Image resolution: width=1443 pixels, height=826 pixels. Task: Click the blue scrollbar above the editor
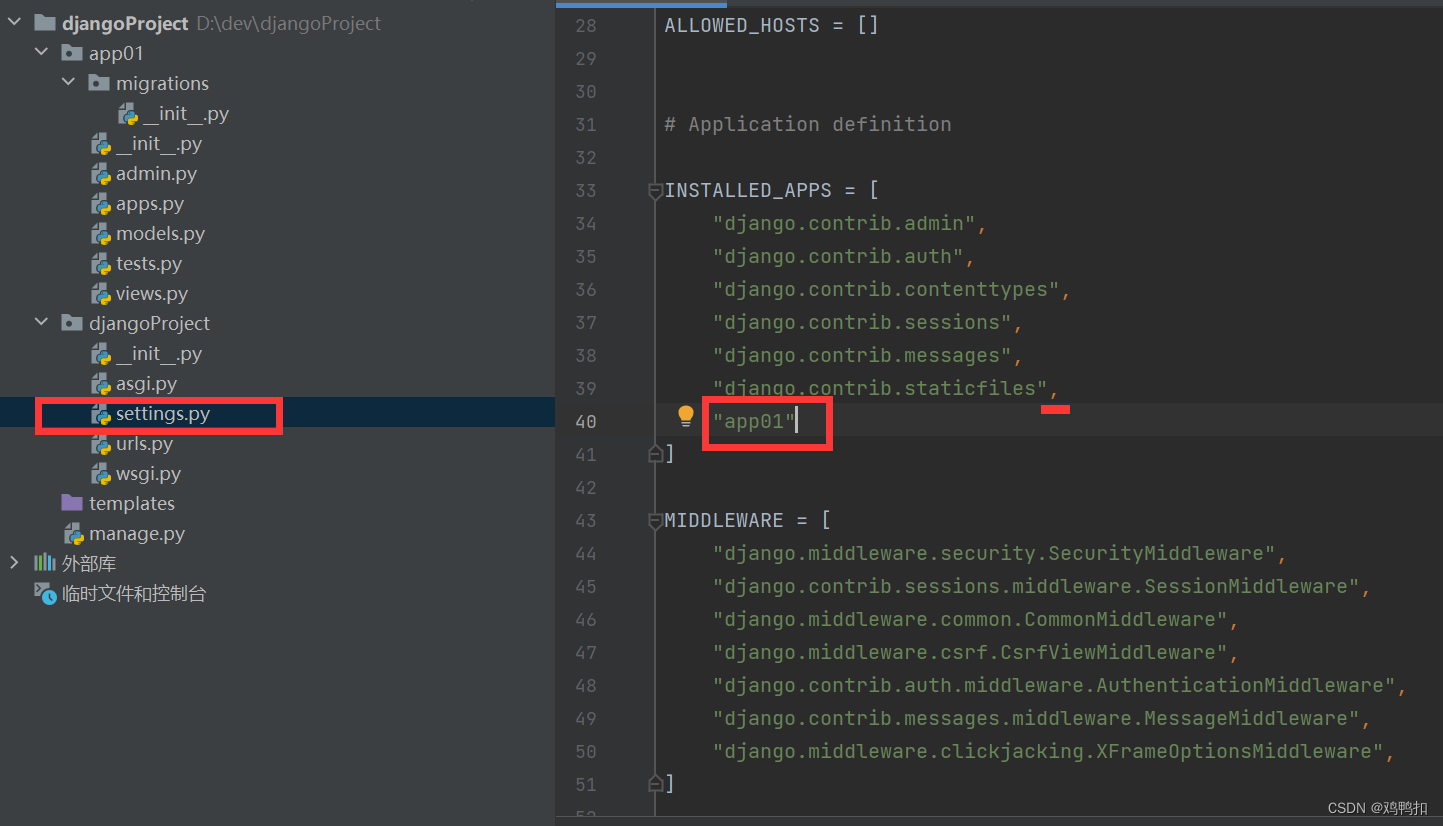[640, 3]
